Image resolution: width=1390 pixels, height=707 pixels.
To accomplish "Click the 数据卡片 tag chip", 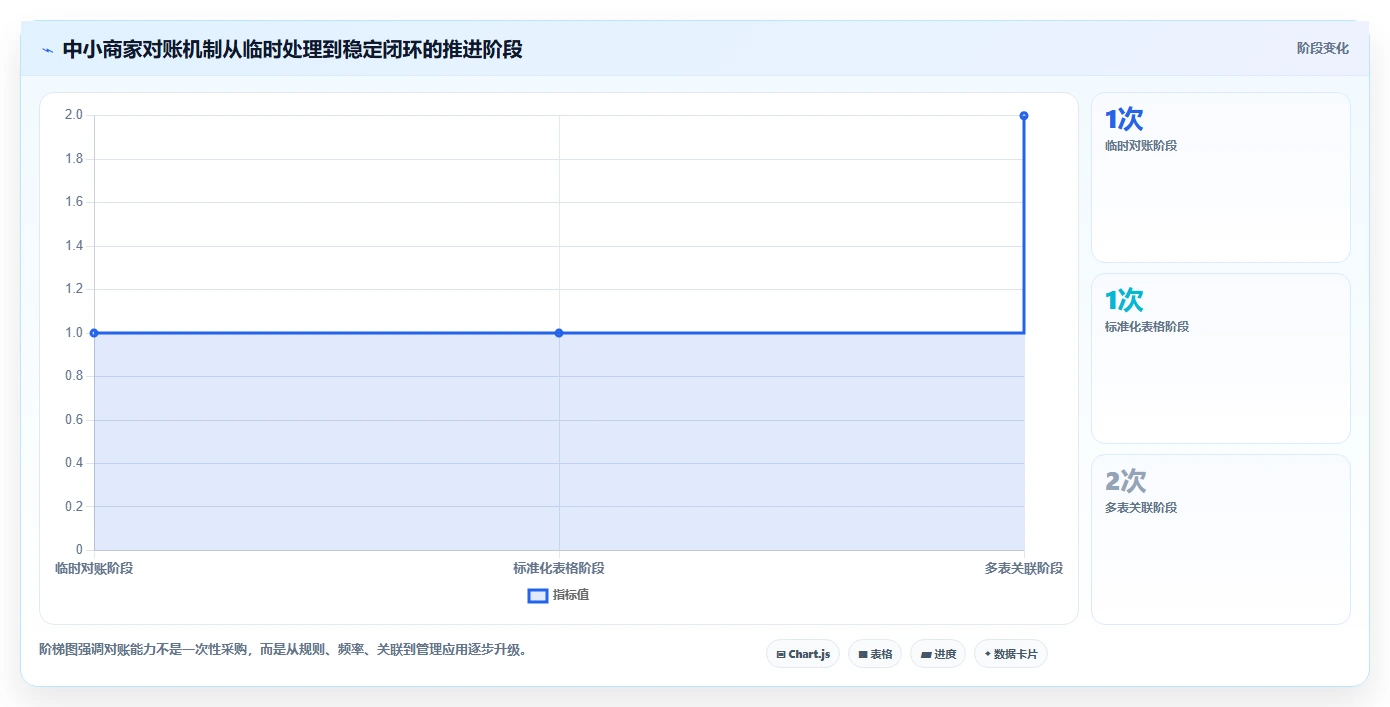I will coord(1011,654).
